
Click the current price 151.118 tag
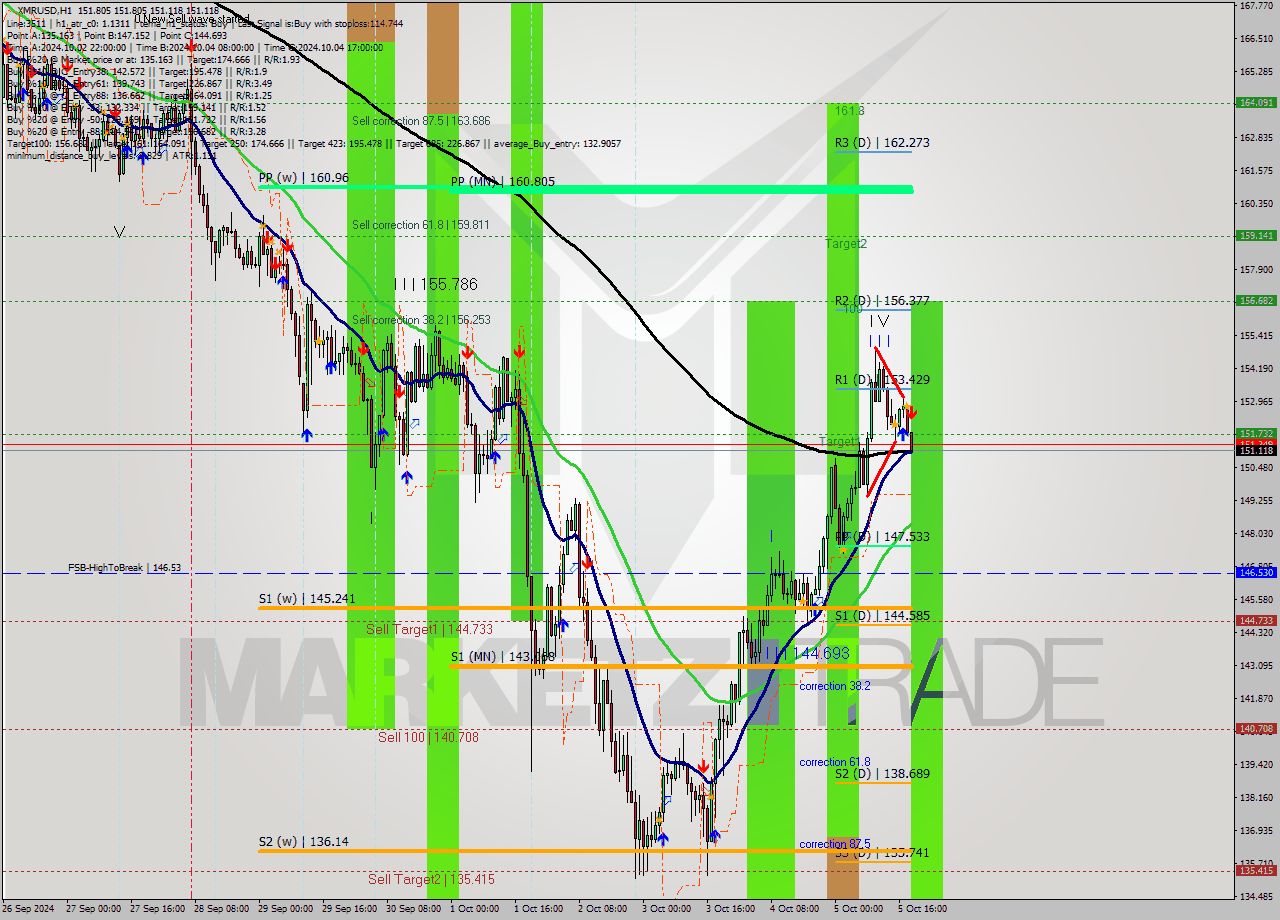coord(1256,451)
